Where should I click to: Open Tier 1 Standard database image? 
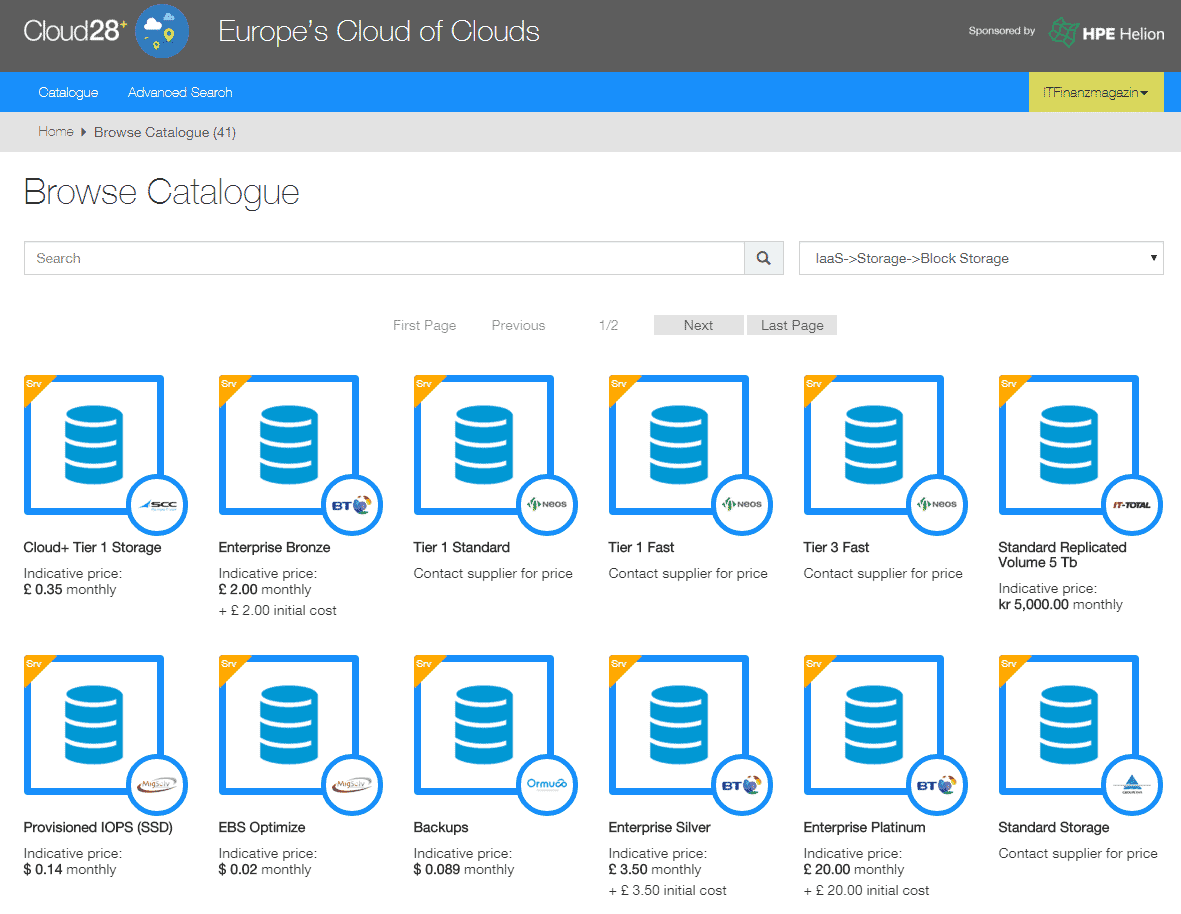coord(484,445)
